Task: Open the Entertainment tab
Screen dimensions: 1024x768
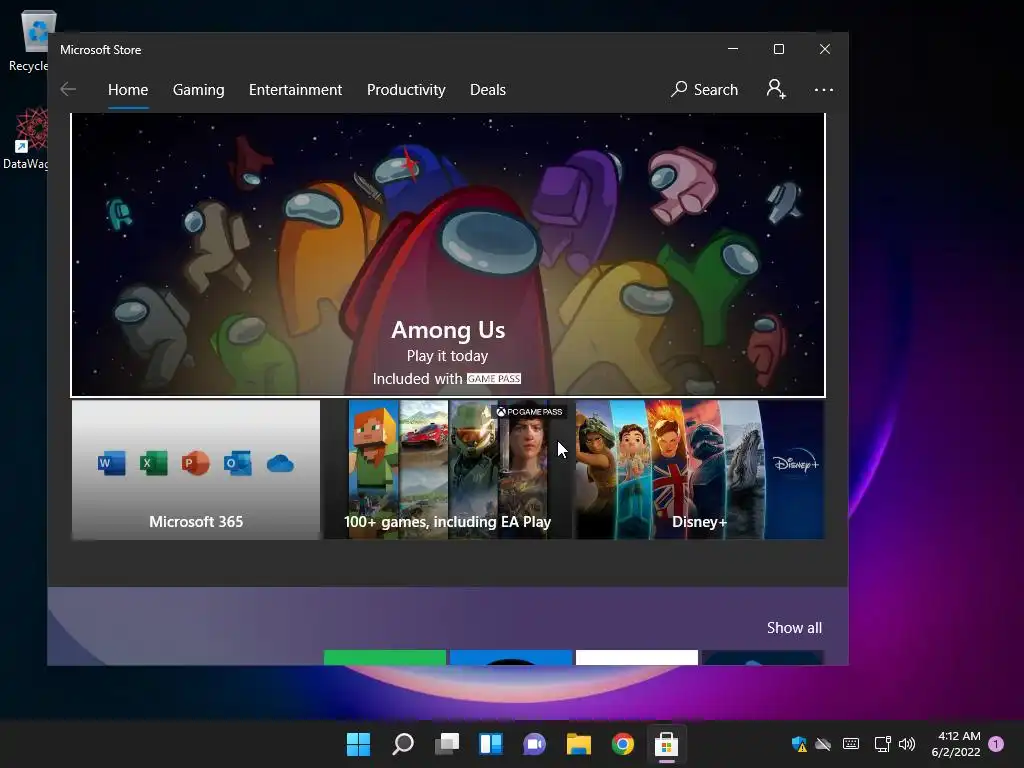Action: pos(295,89)
